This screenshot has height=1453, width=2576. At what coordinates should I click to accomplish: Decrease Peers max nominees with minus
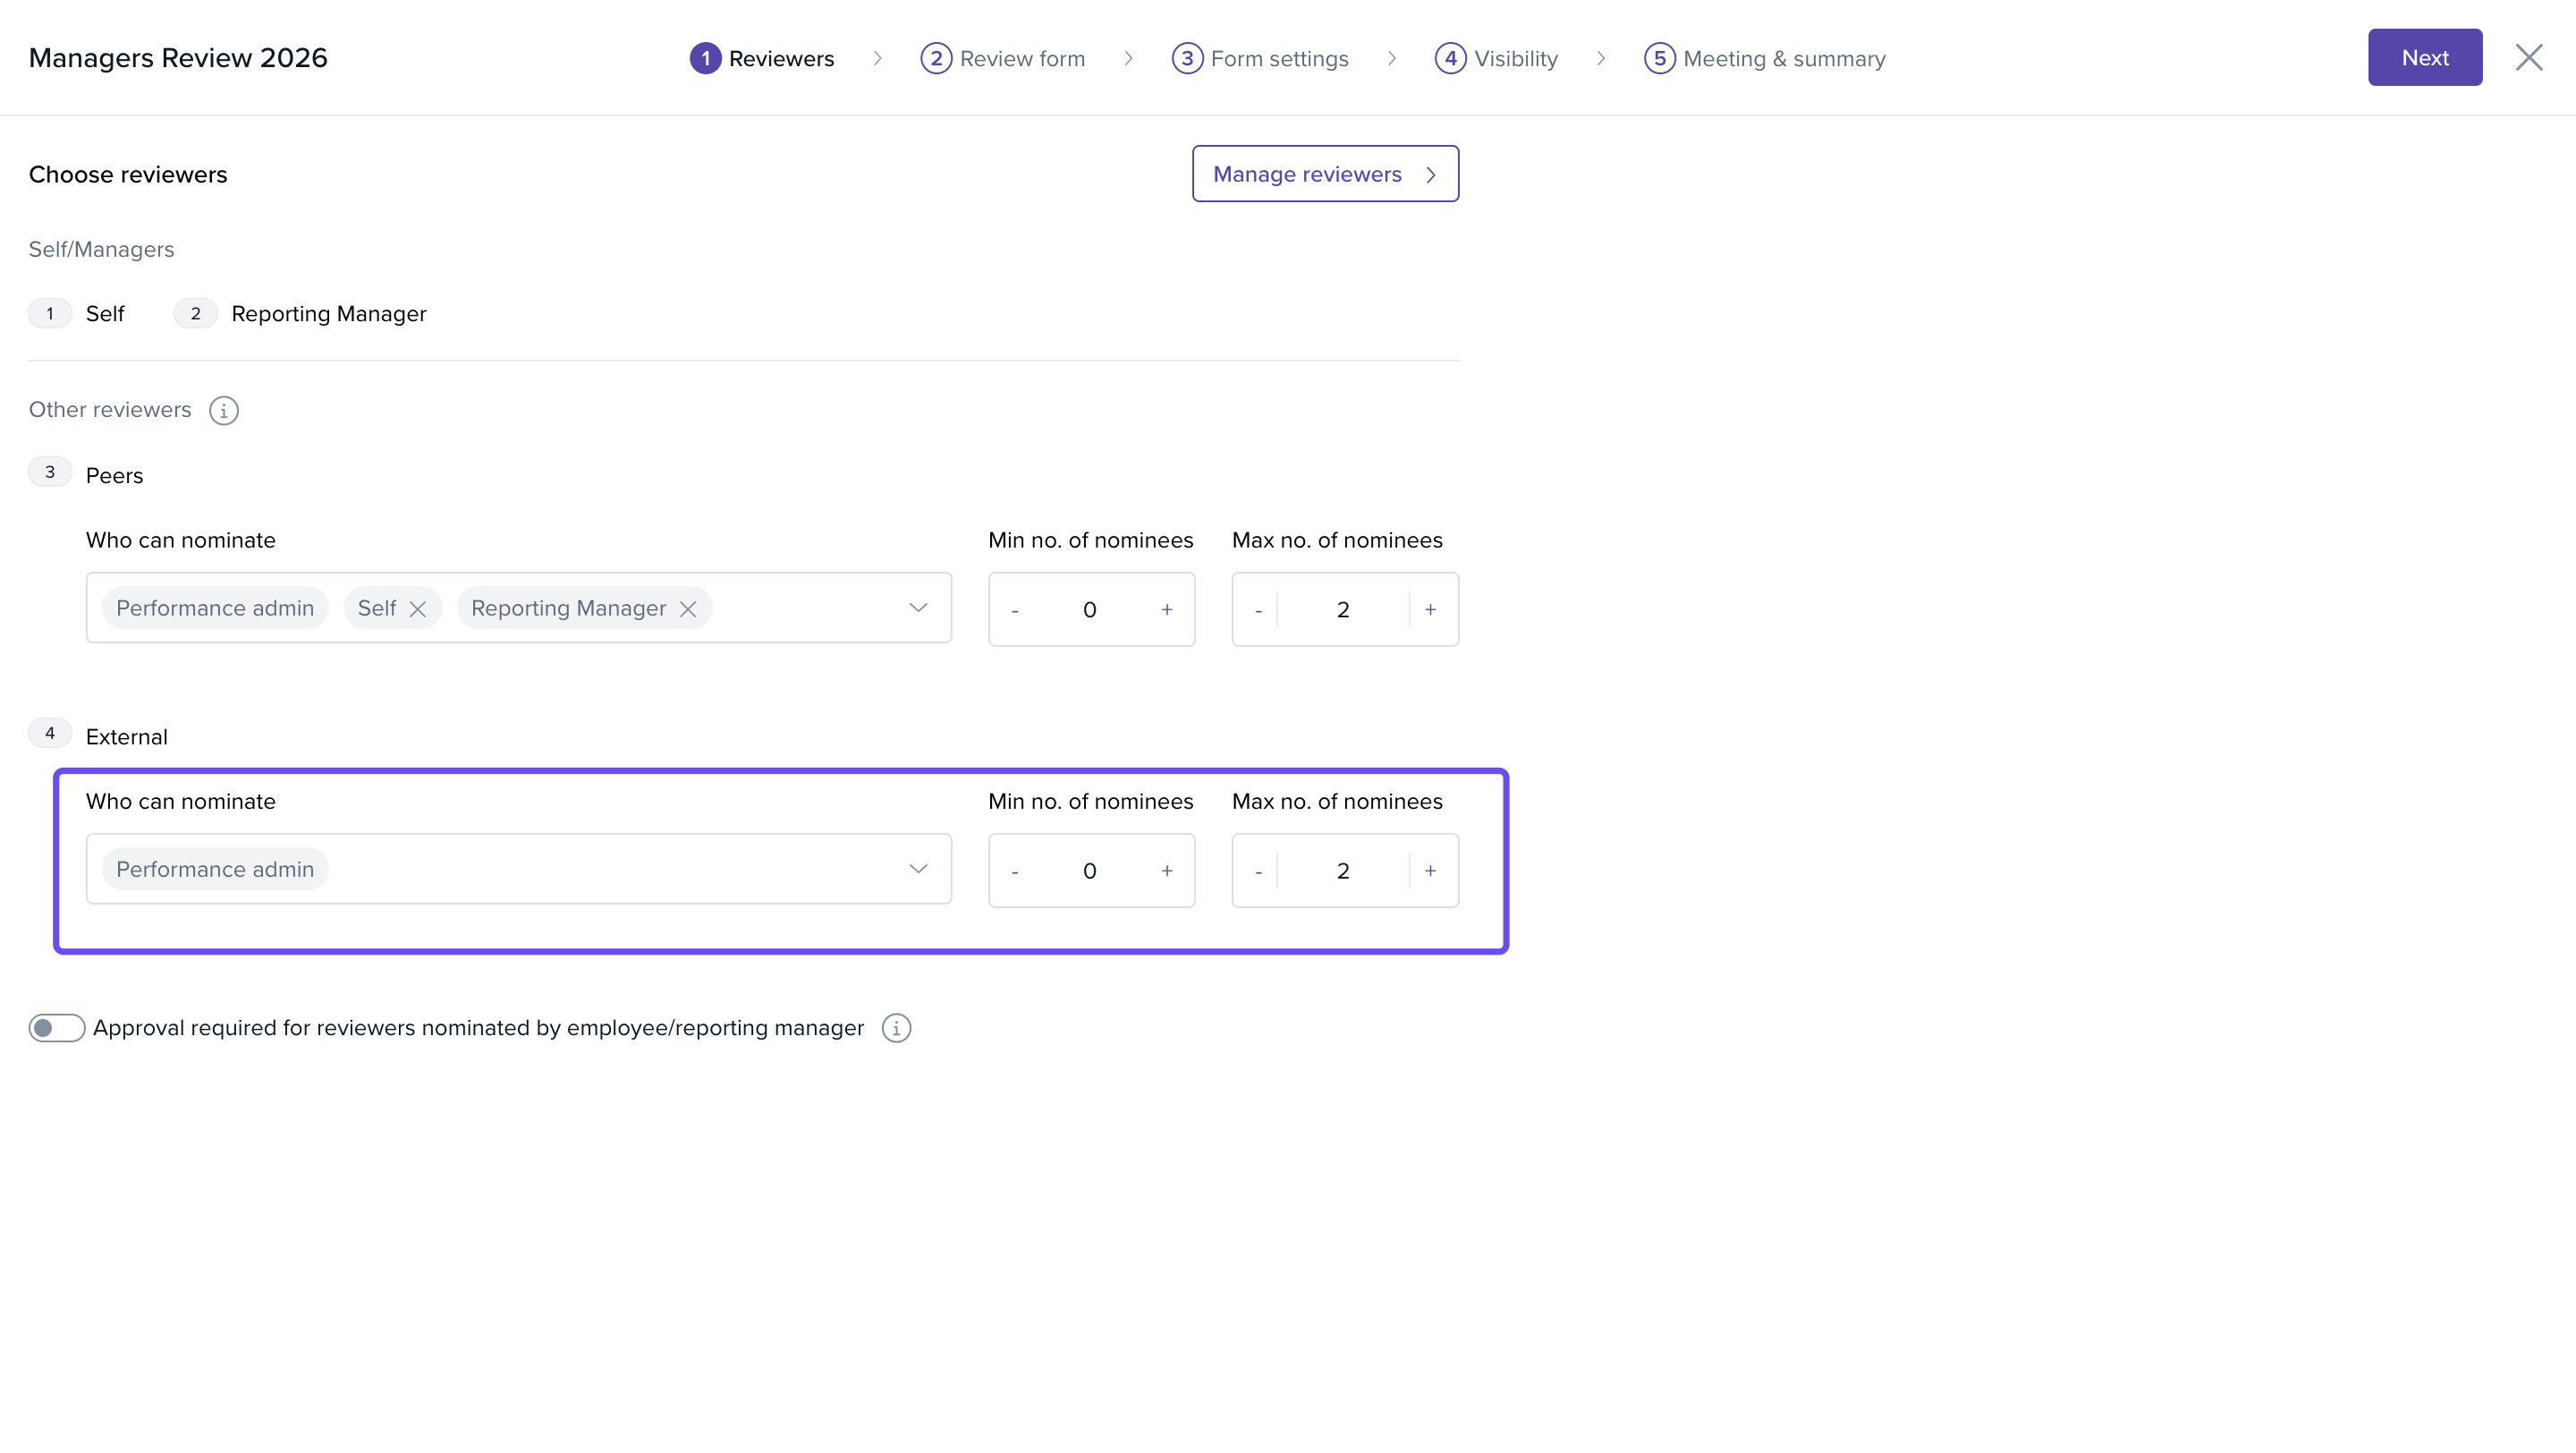tap(1258, 610)
